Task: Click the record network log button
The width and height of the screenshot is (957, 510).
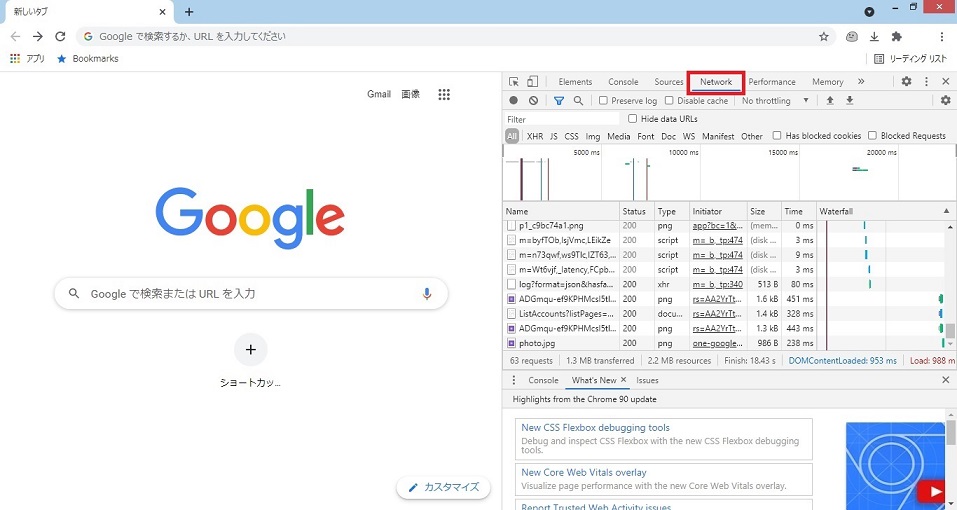Action: (x=514, y=101)
